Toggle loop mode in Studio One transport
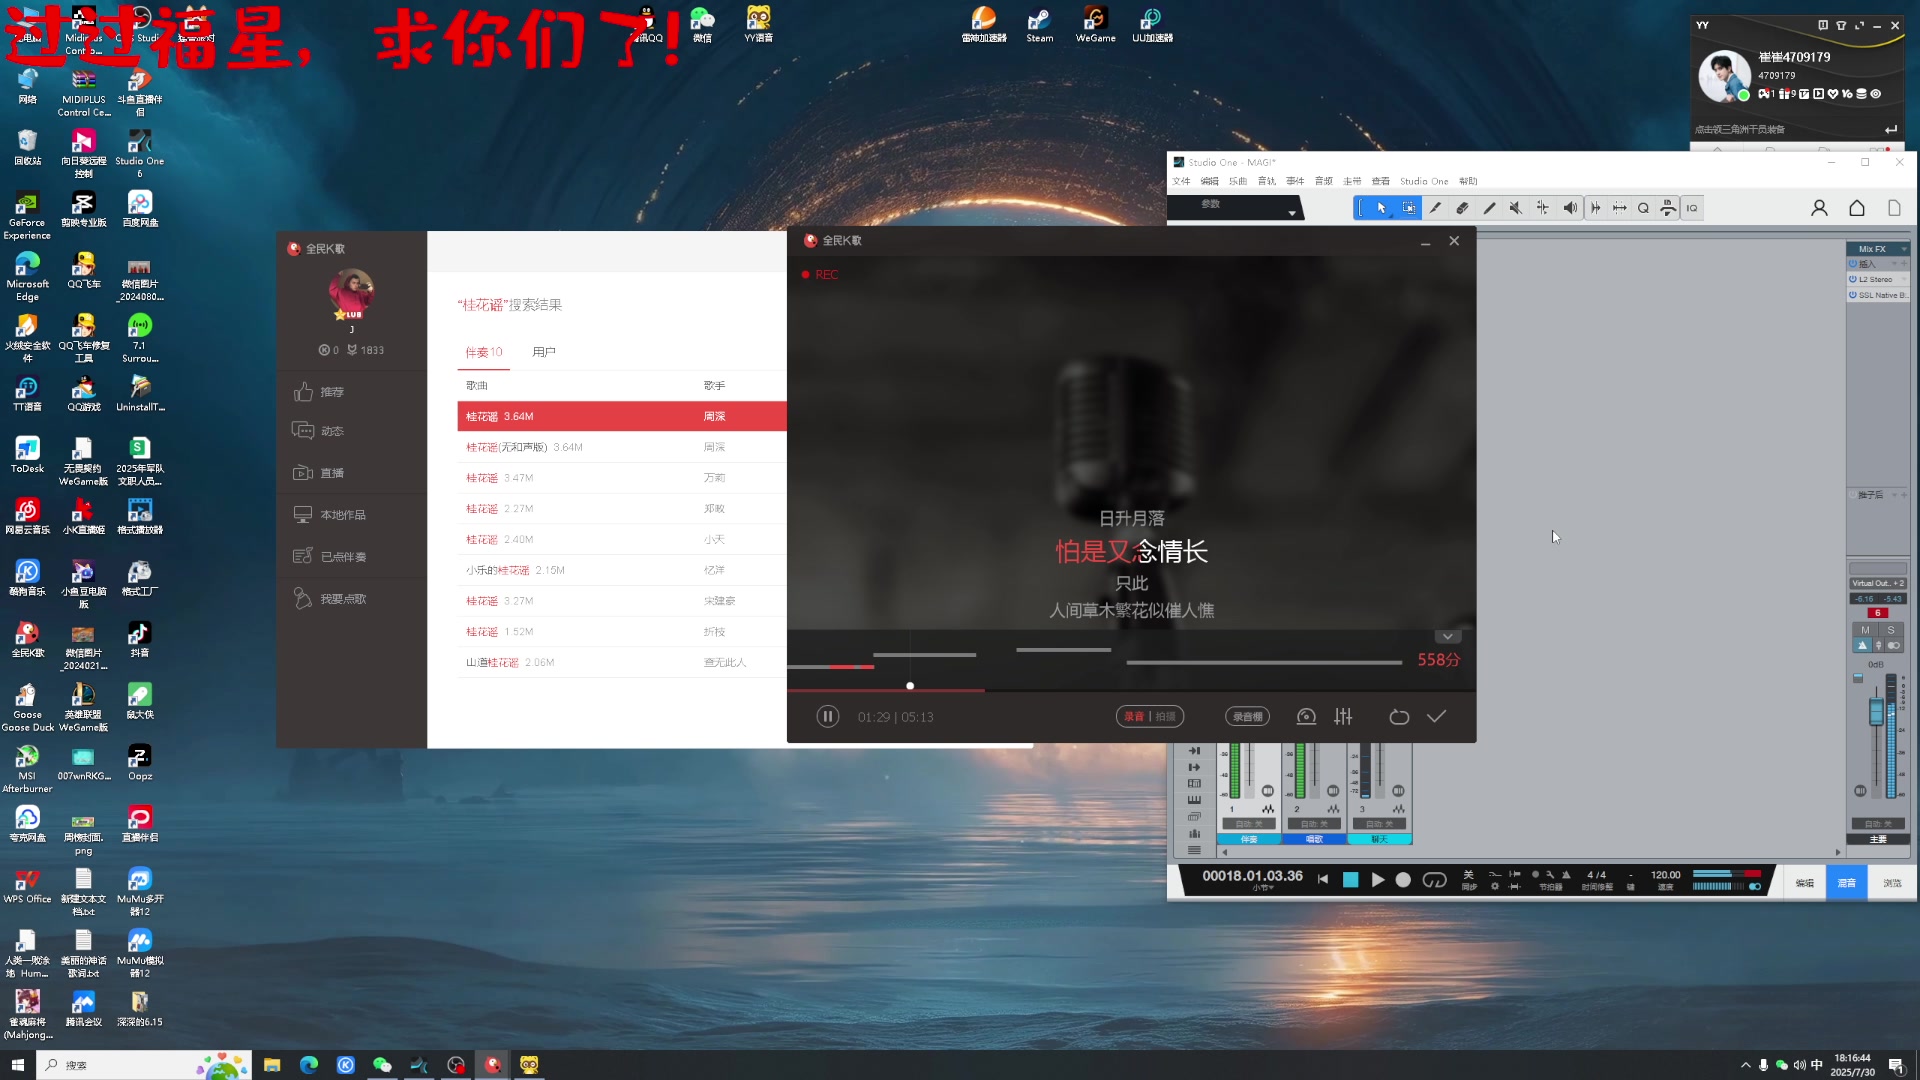1920x1080 pixels. click(1434, 880)
